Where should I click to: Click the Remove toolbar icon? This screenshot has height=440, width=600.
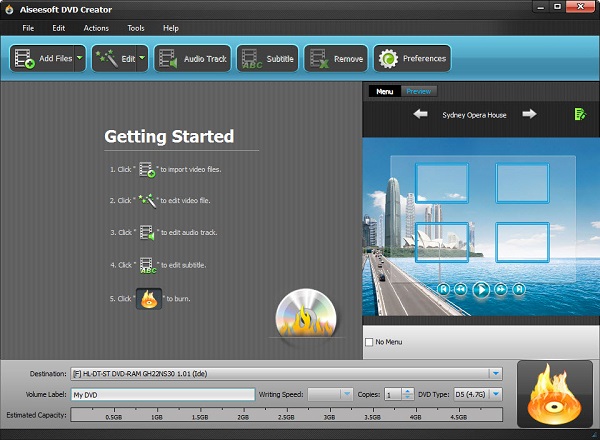click(x=318, y=59)
